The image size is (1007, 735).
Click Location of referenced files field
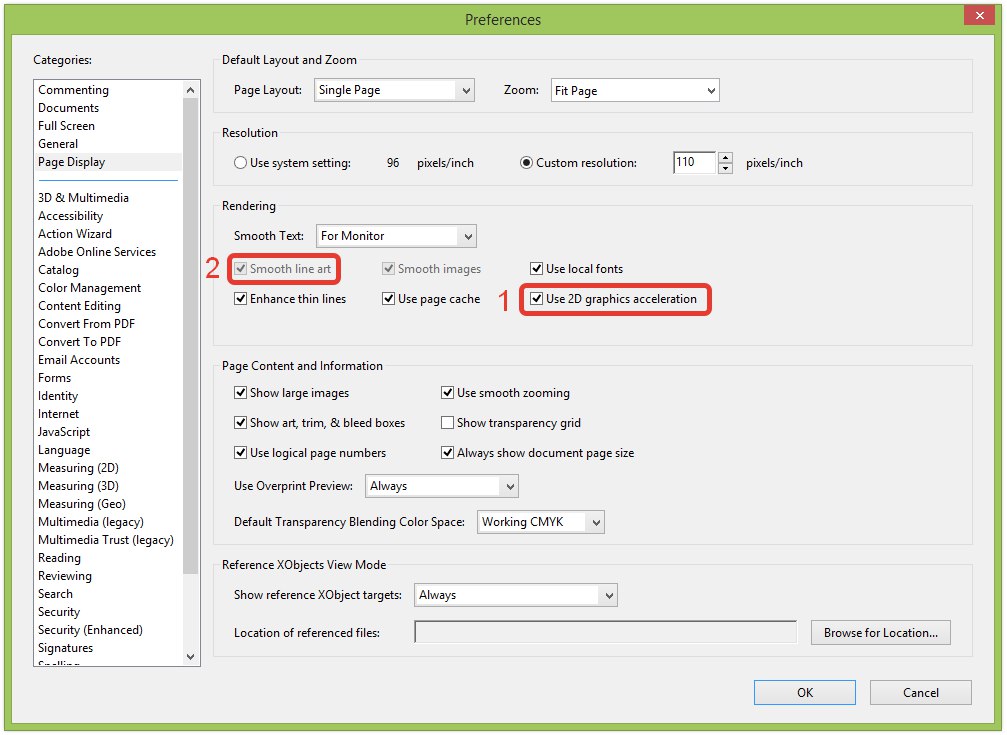coord(606,632)
